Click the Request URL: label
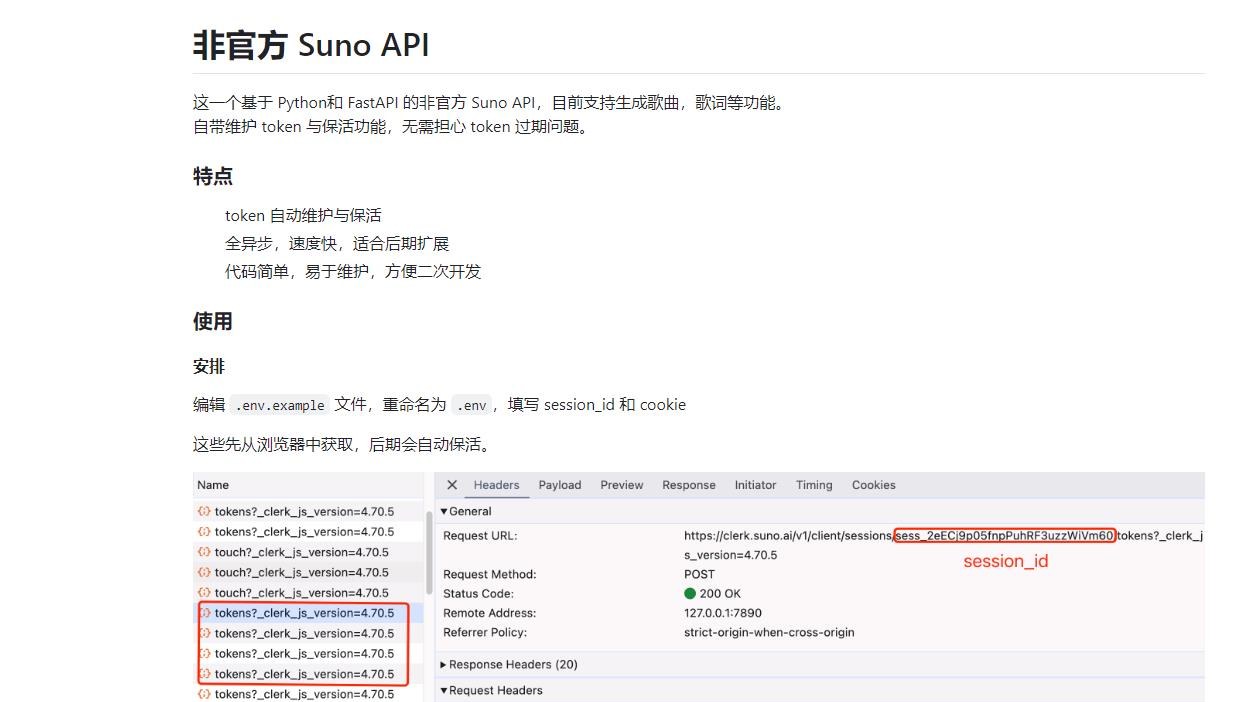 480,536
